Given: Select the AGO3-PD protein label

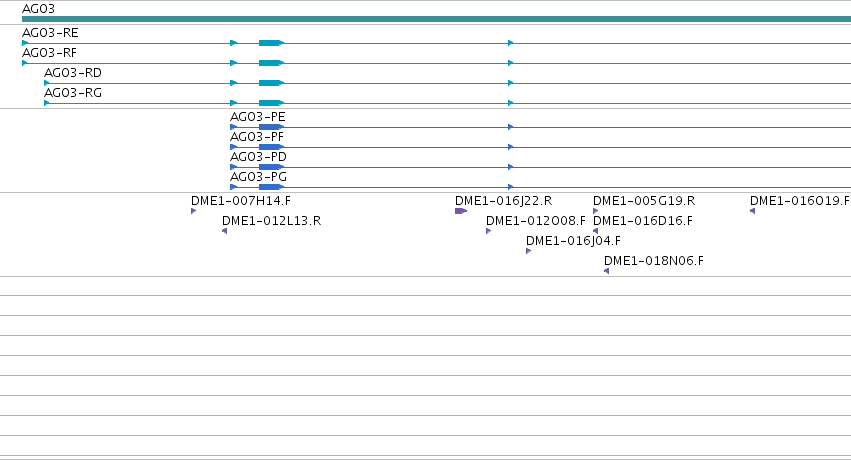Looking at the screenshot, I should [x=258, y=157].
